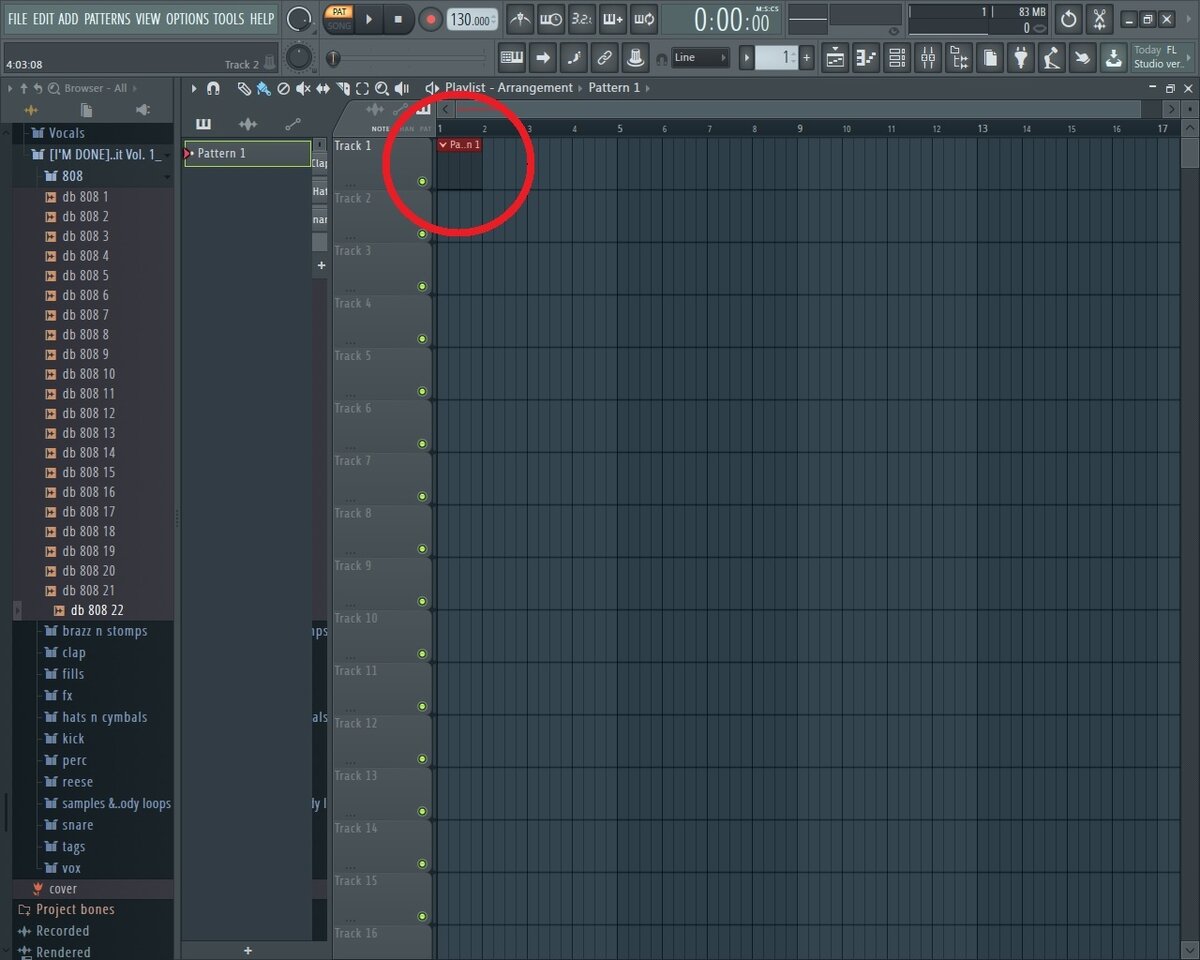The image size is (1200, 960).
Task: Open the FILE menu
Action: point(18,19)
